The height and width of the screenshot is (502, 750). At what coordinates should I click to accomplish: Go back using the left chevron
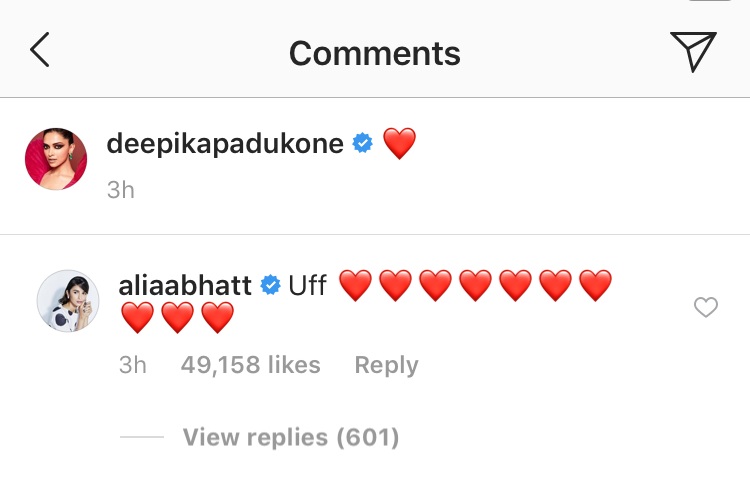40,50
